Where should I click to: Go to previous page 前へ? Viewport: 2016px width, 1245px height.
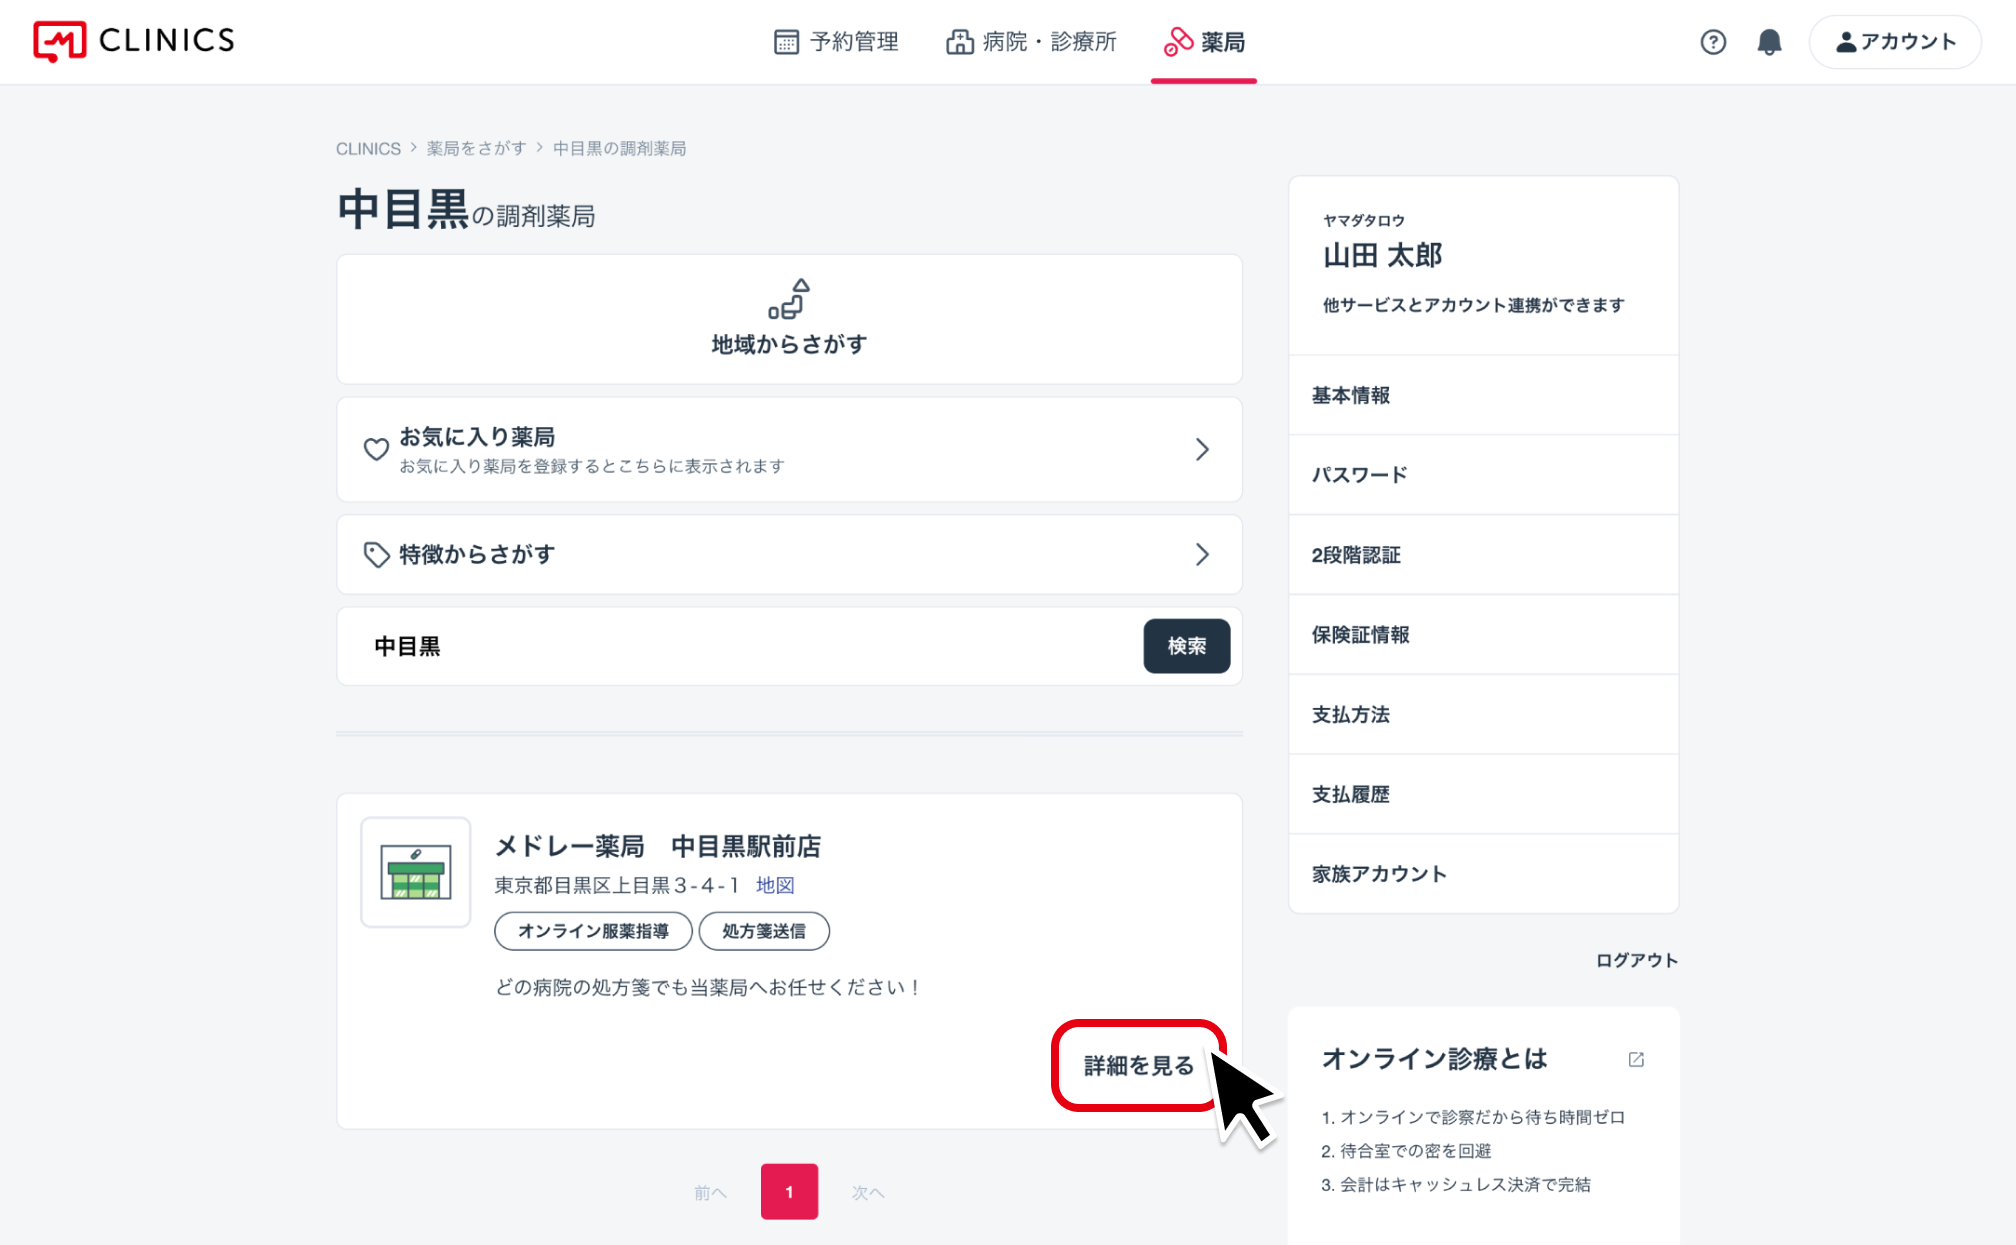click(x=710, y=1192)
